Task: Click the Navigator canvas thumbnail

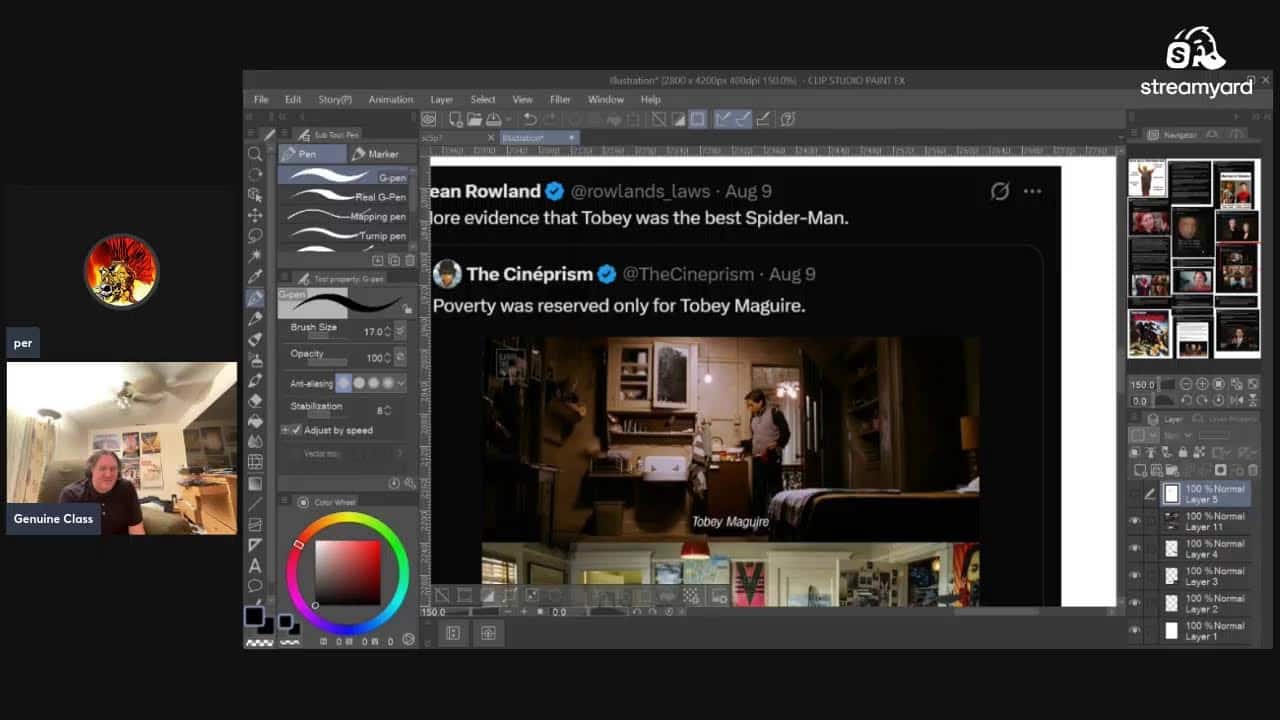Action: coord(1194,259)
